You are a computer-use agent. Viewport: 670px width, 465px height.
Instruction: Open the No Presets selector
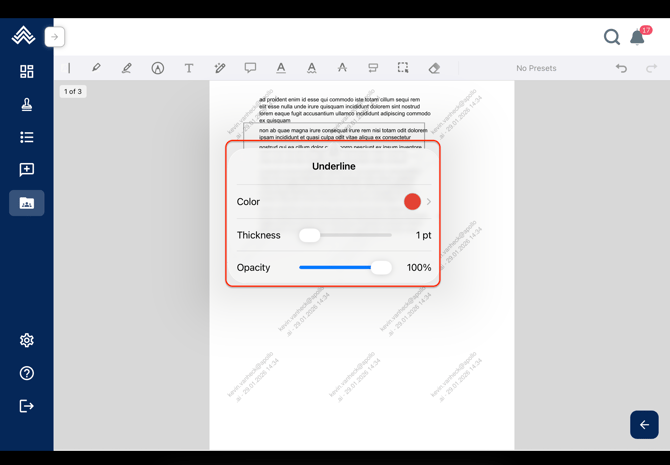tap(536, 68)
